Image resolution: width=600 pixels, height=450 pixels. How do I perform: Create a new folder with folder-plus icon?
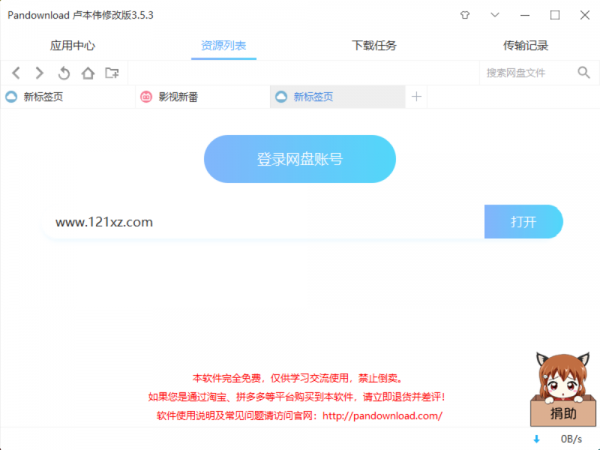click(x=112, y=73)
